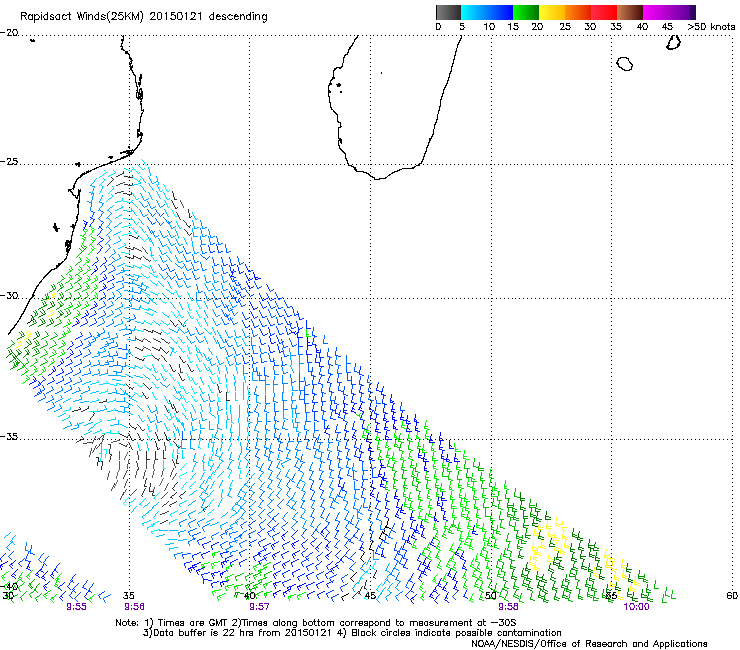Click the magenta-purple 40-50 knots color band
Viewport: 740px width, 650px height.
point(669,12)
